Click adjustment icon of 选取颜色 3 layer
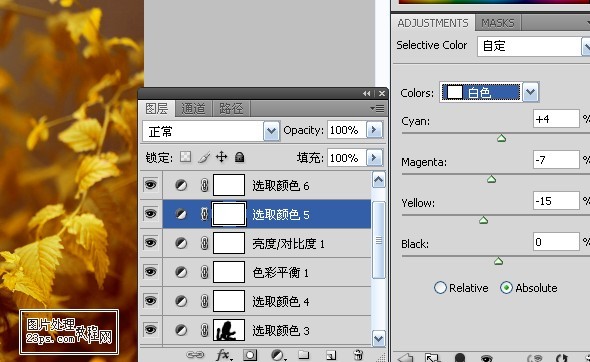The height and width of the screenshot is (362, 590). click(x=181, y=330)
